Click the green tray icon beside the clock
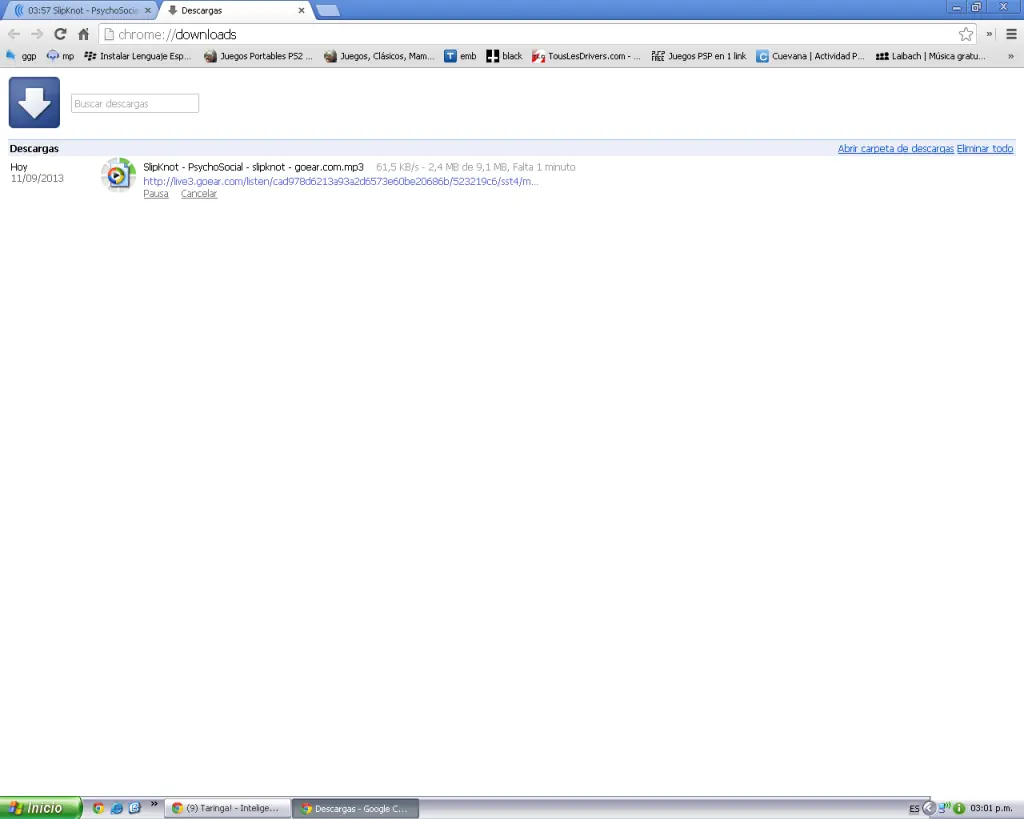This screenshot has width=1024, height=819. coord(959,809)
